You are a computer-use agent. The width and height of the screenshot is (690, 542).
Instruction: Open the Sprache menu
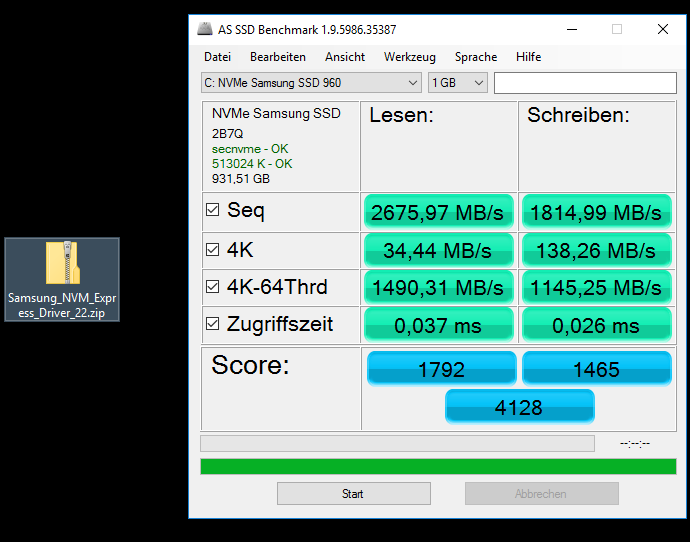(x=476, y=57)
